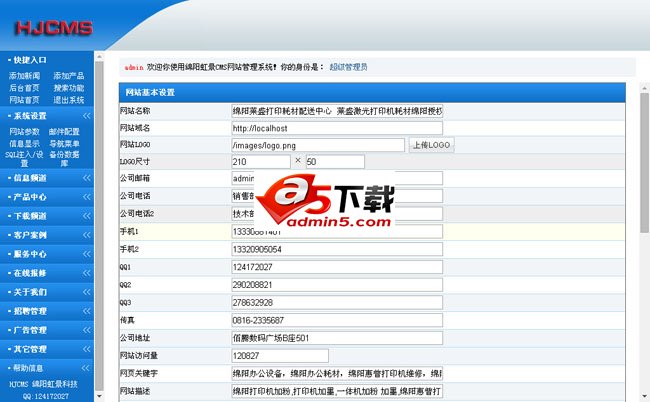Open 导航菜单 under system settings

point(64,144)
